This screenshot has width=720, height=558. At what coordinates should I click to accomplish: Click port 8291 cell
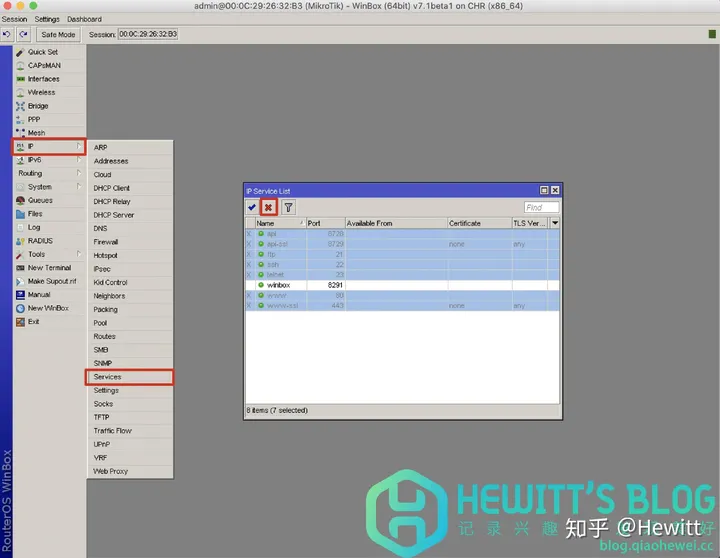click(326, 285)
